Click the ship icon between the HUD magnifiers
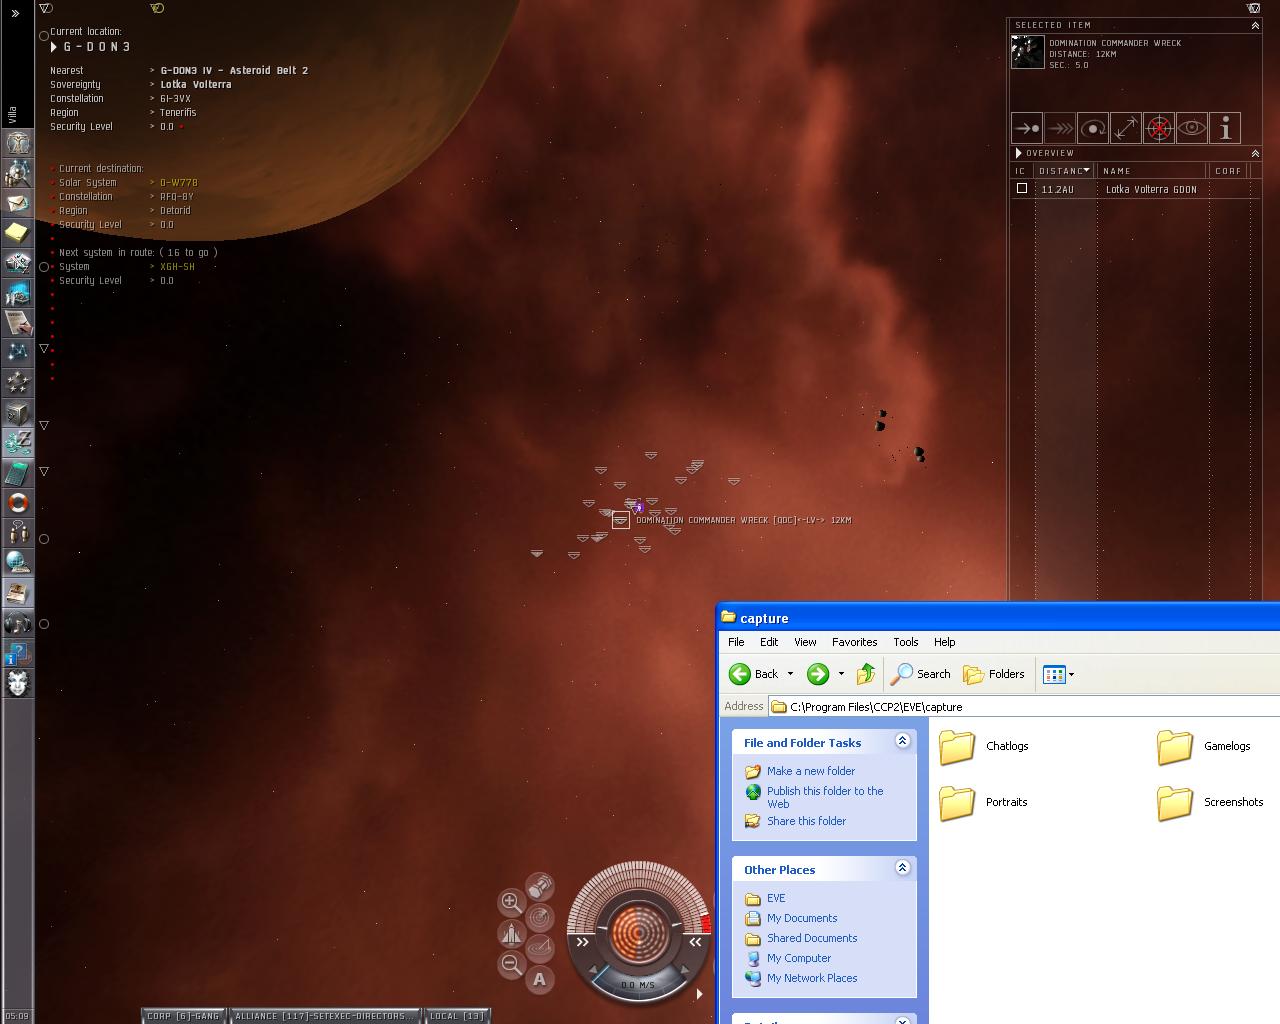The image size is (1280, 1024). coord(510,933)
